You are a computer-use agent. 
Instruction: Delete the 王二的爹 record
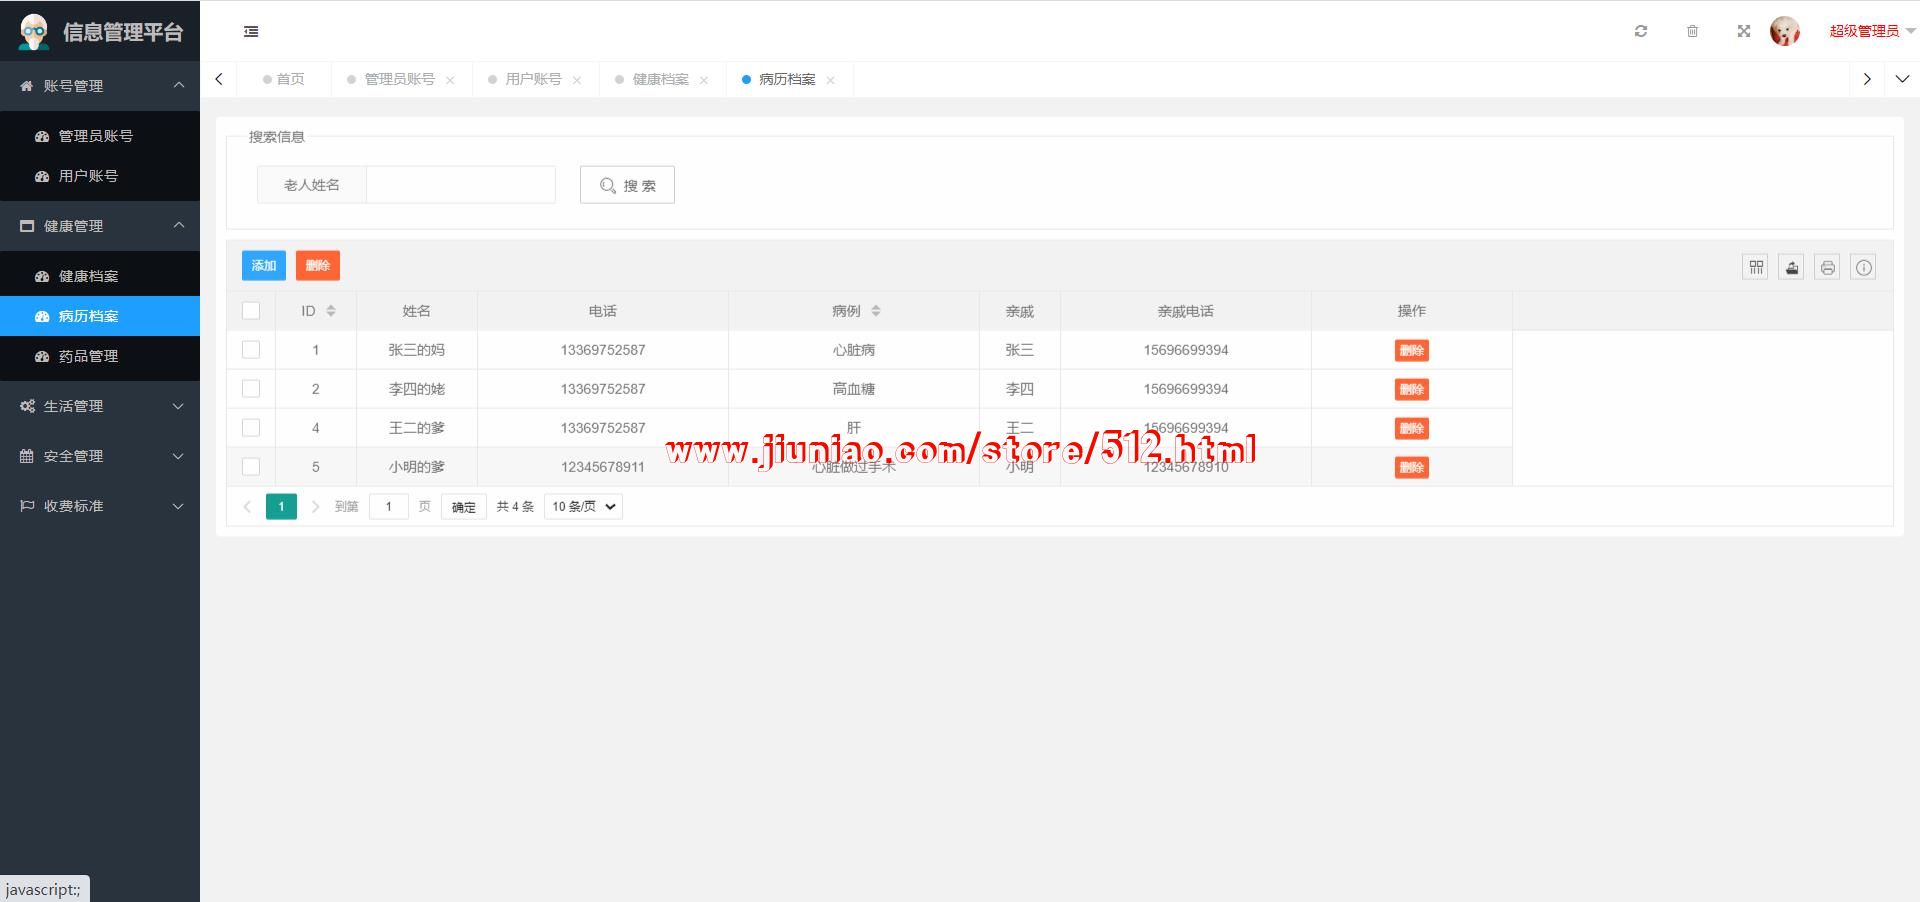(1412, 429)
